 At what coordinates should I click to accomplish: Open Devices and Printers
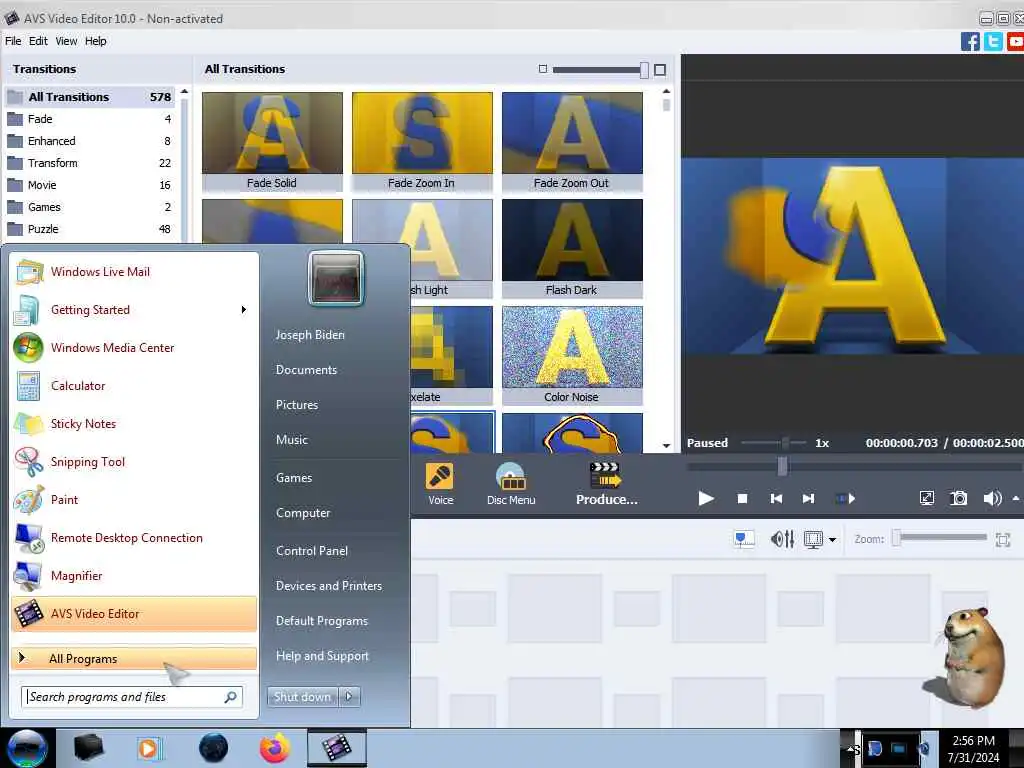[328, 586]
